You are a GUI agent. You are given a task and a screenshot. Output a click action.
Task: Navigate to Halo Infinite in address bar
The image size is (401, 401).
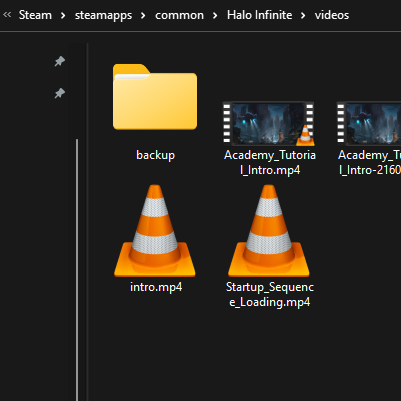click(x=259, y=15)
